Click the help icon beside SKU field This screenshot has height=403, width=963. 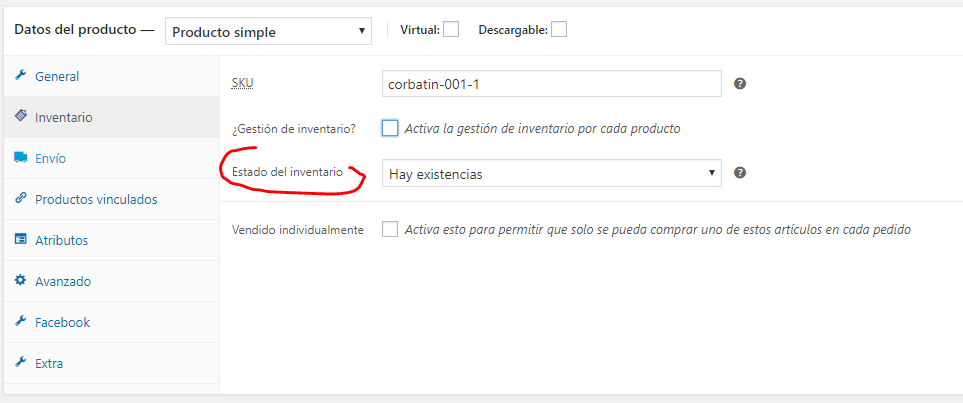[740, 84]
